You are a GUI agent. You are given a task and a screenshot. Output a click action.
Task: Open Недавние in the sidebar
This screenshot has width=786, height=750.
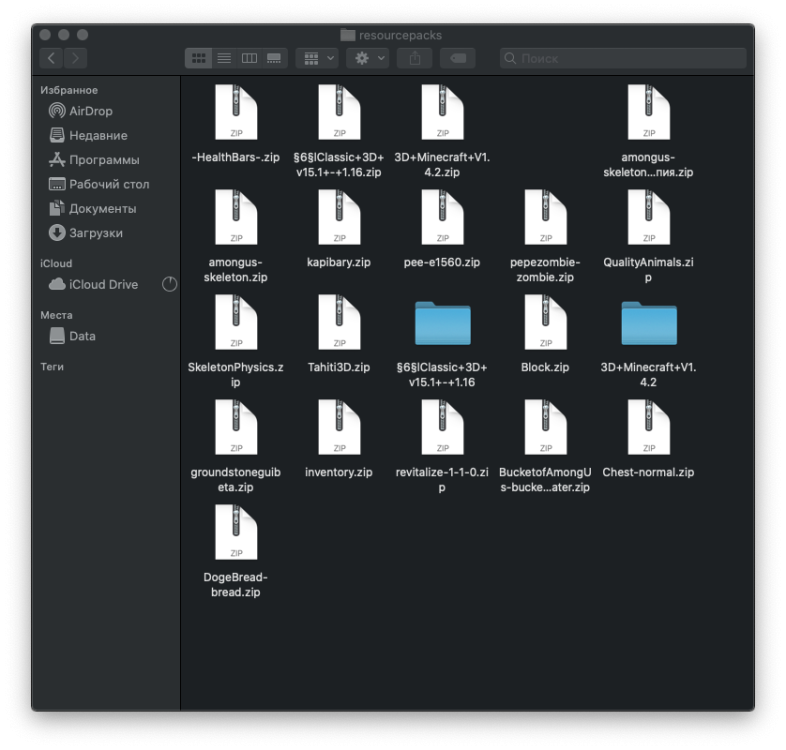click(88, 135)
